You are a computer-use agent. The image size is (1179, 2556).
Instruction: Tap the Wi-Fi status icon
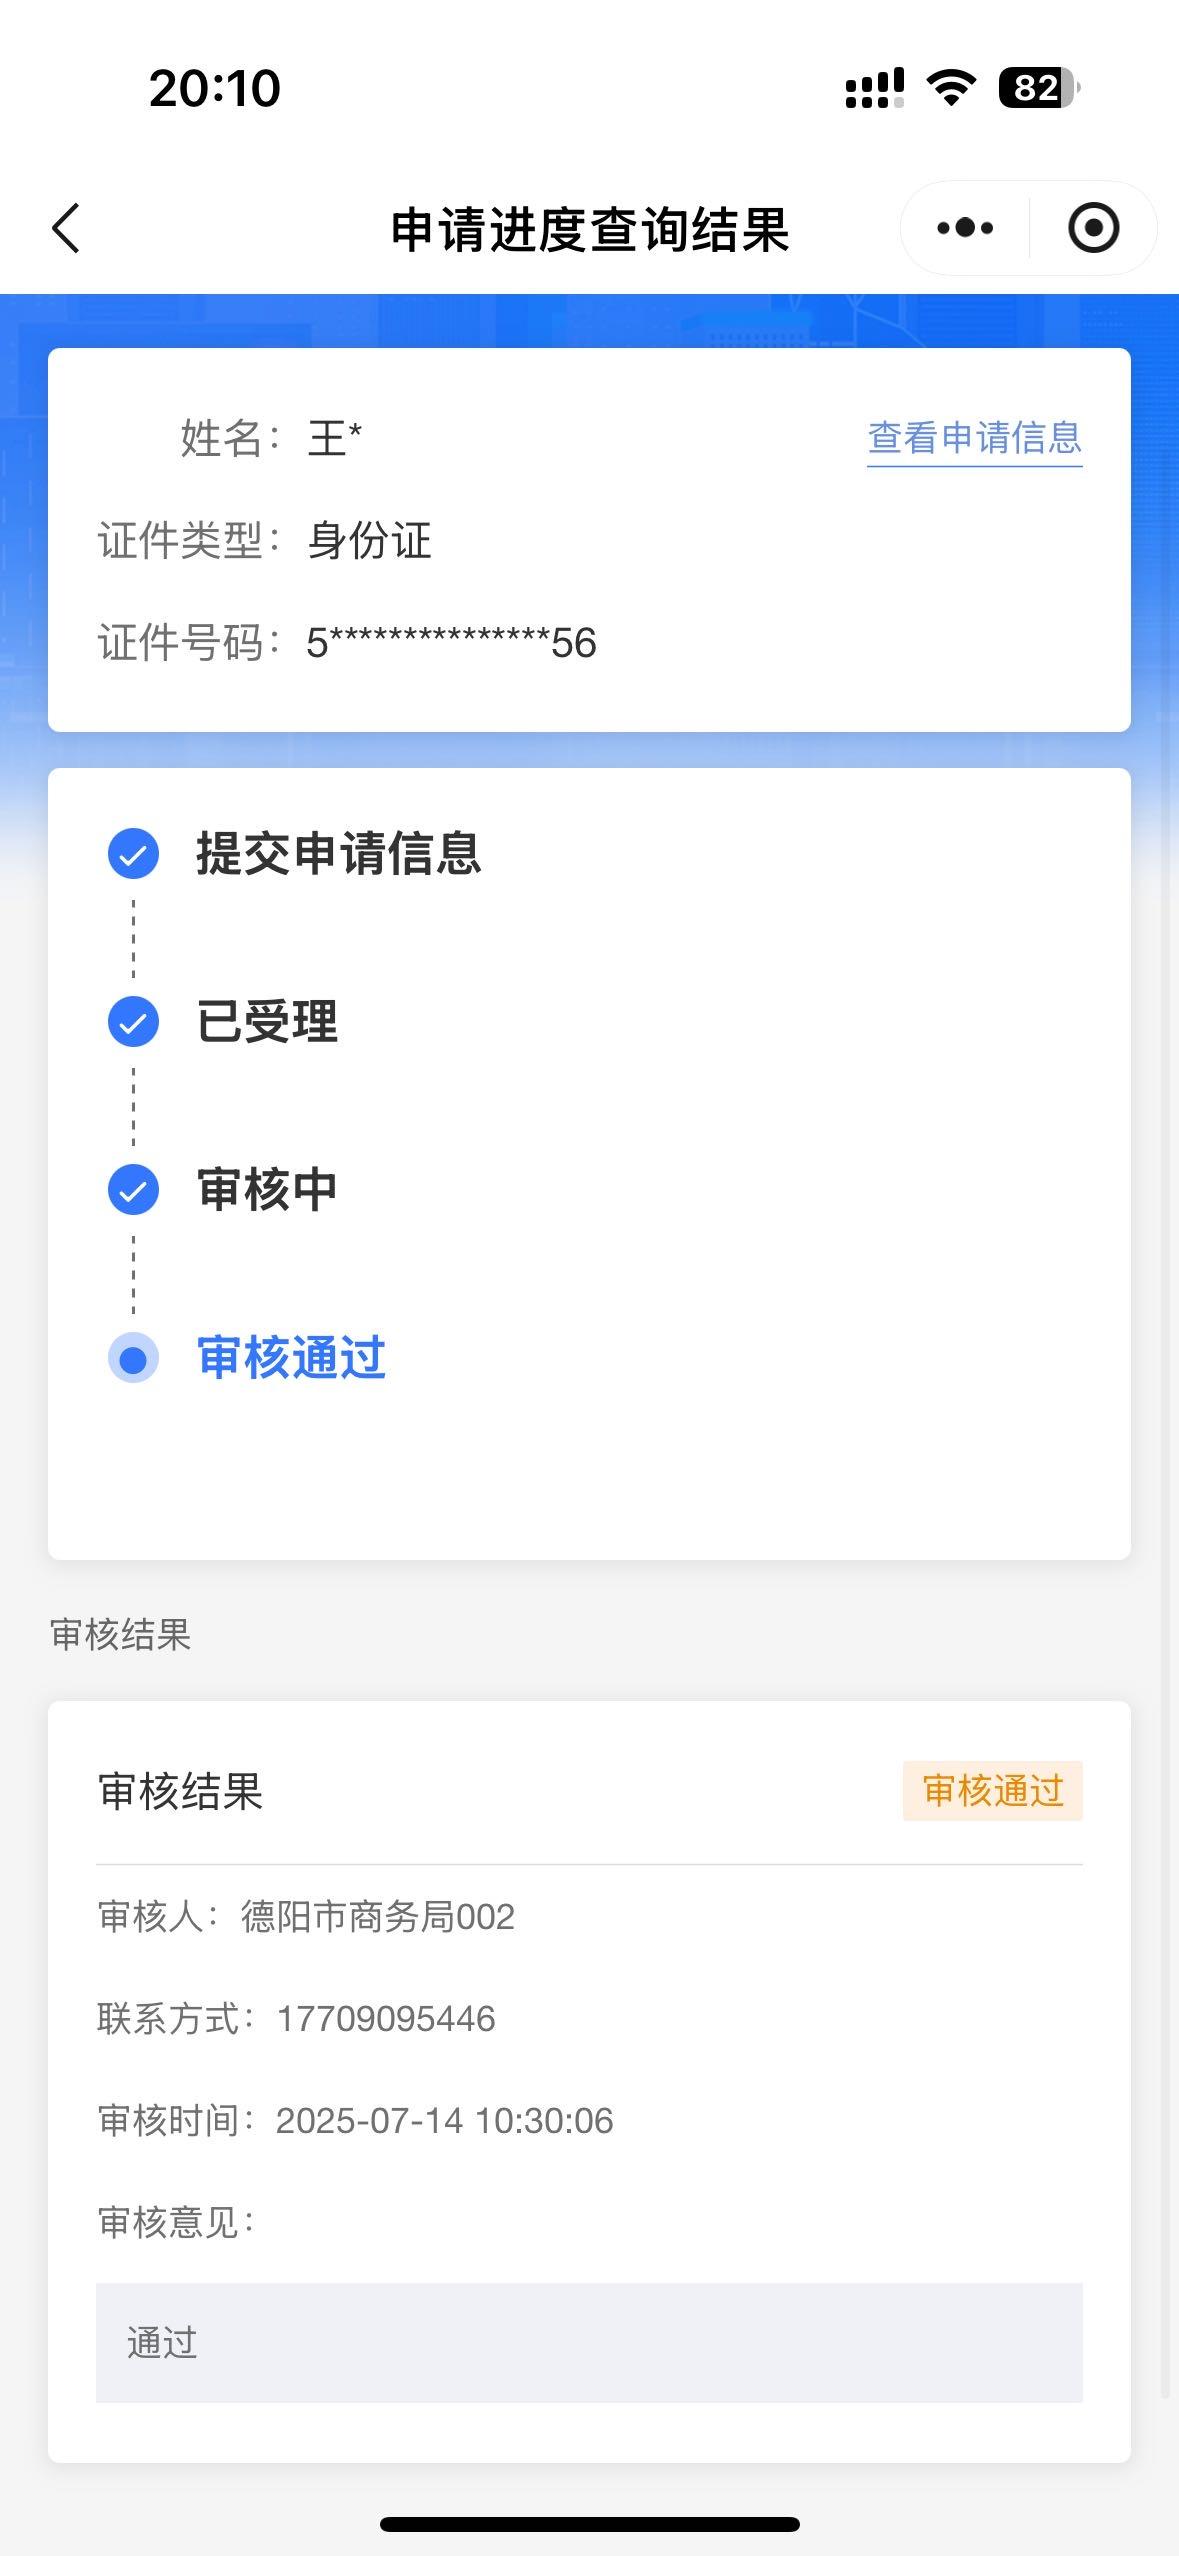click(951, 88)
